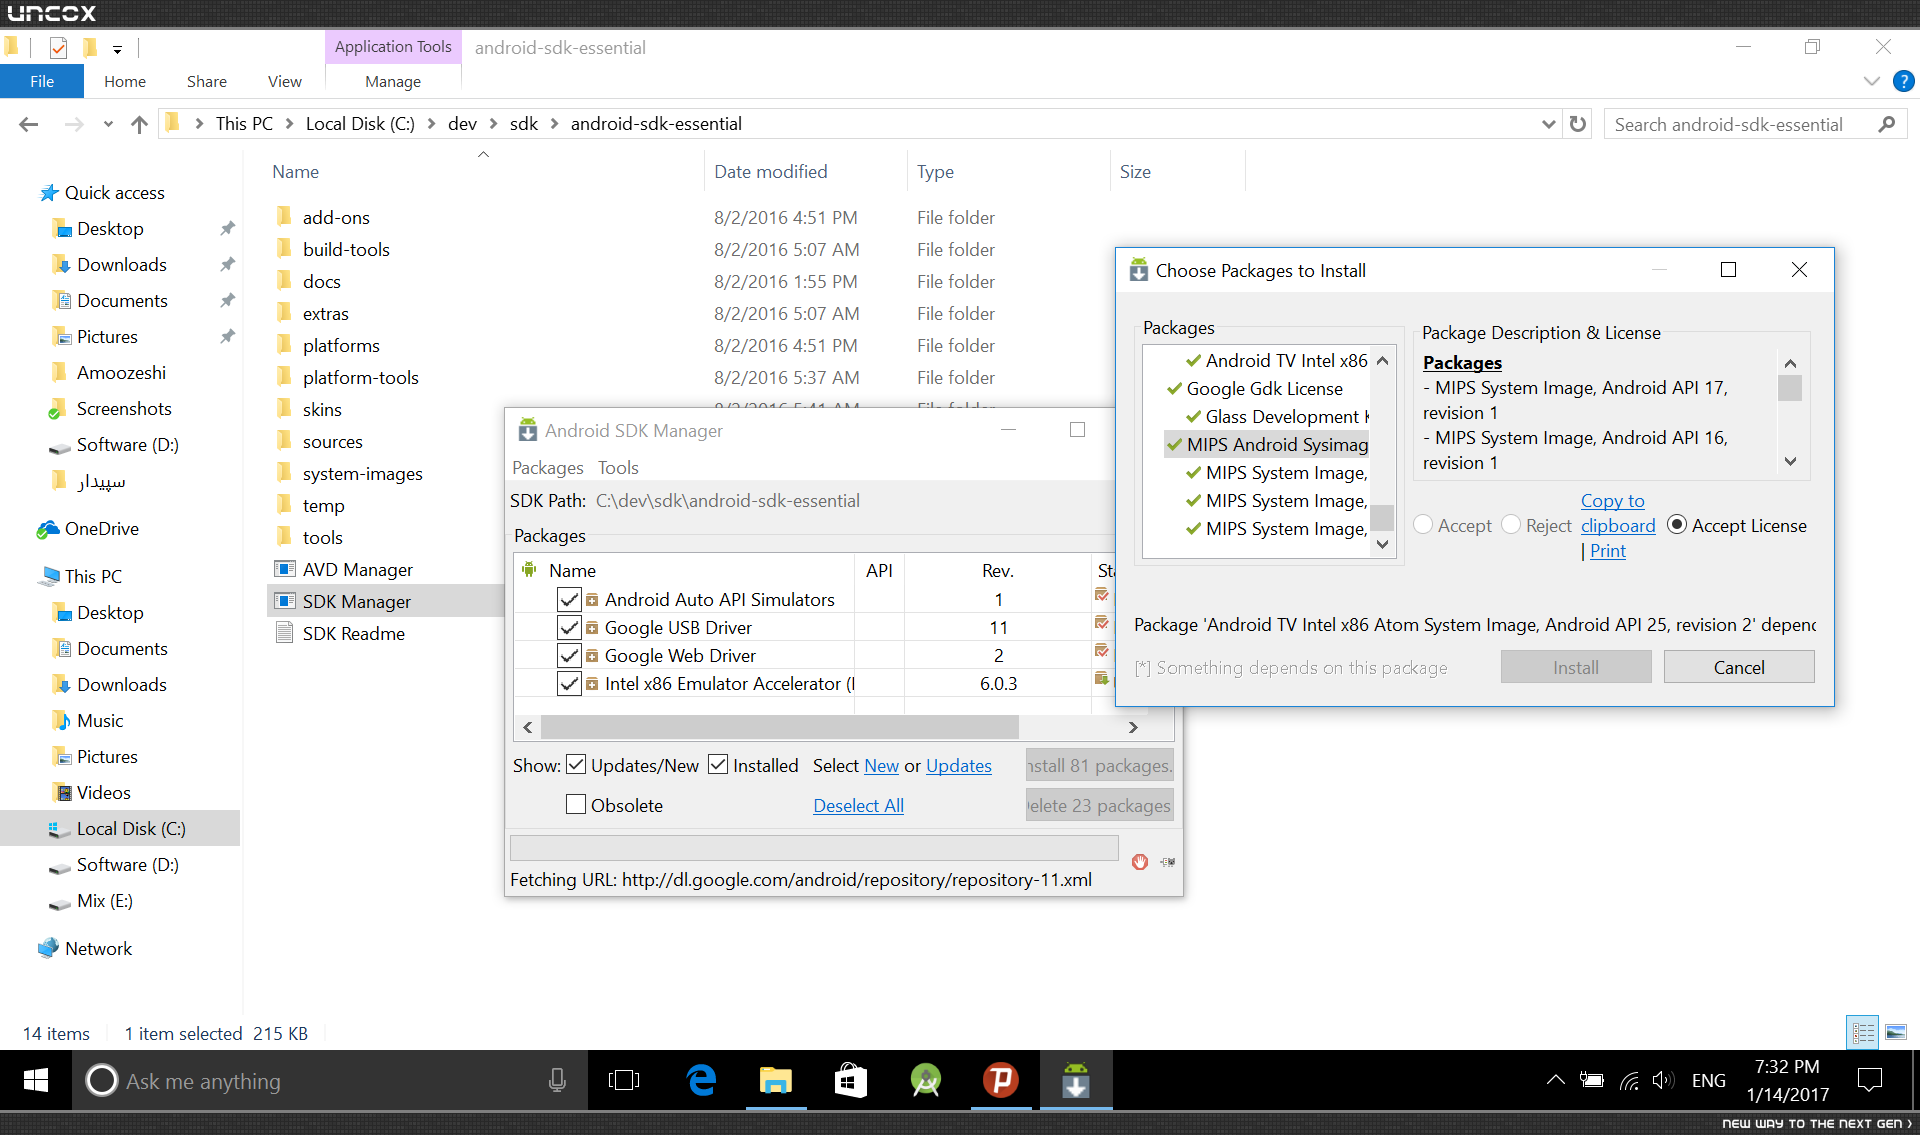Click the packages tree scrollbar thumb
The image size is (1920, 1135).
pos(1382,517)
